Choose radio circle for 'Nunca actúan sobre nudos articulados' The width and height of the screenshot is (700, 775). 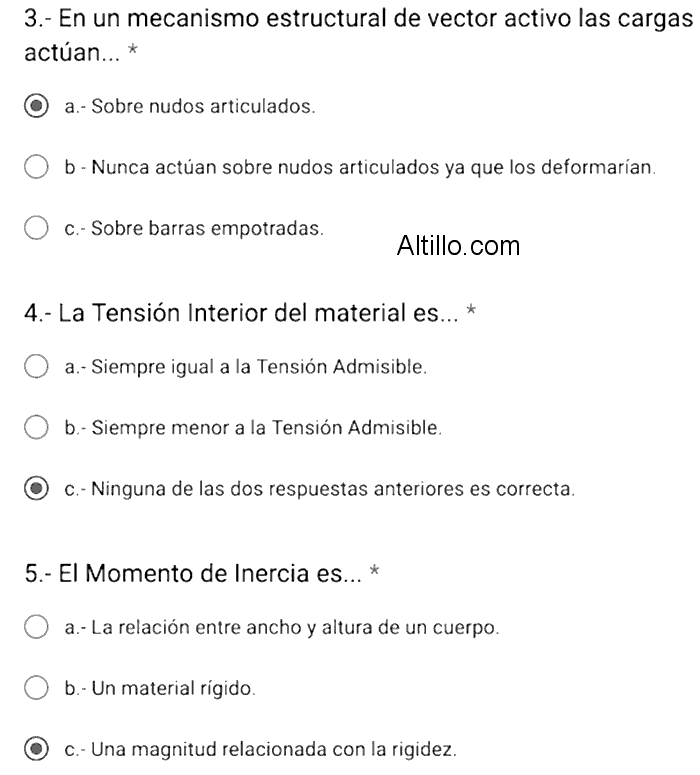(36, 167)
